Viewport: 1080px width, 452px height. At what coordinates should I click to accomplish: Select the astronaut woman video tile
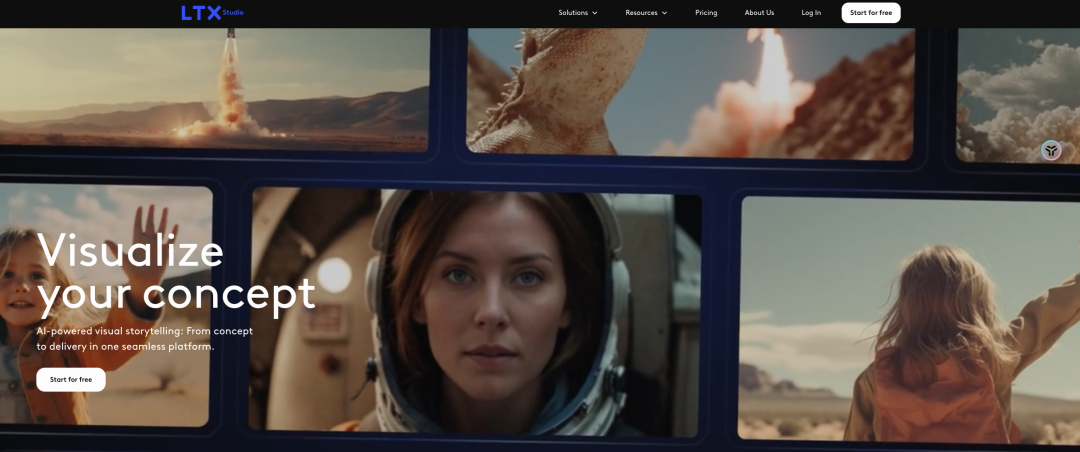click(x=475, y=311)
